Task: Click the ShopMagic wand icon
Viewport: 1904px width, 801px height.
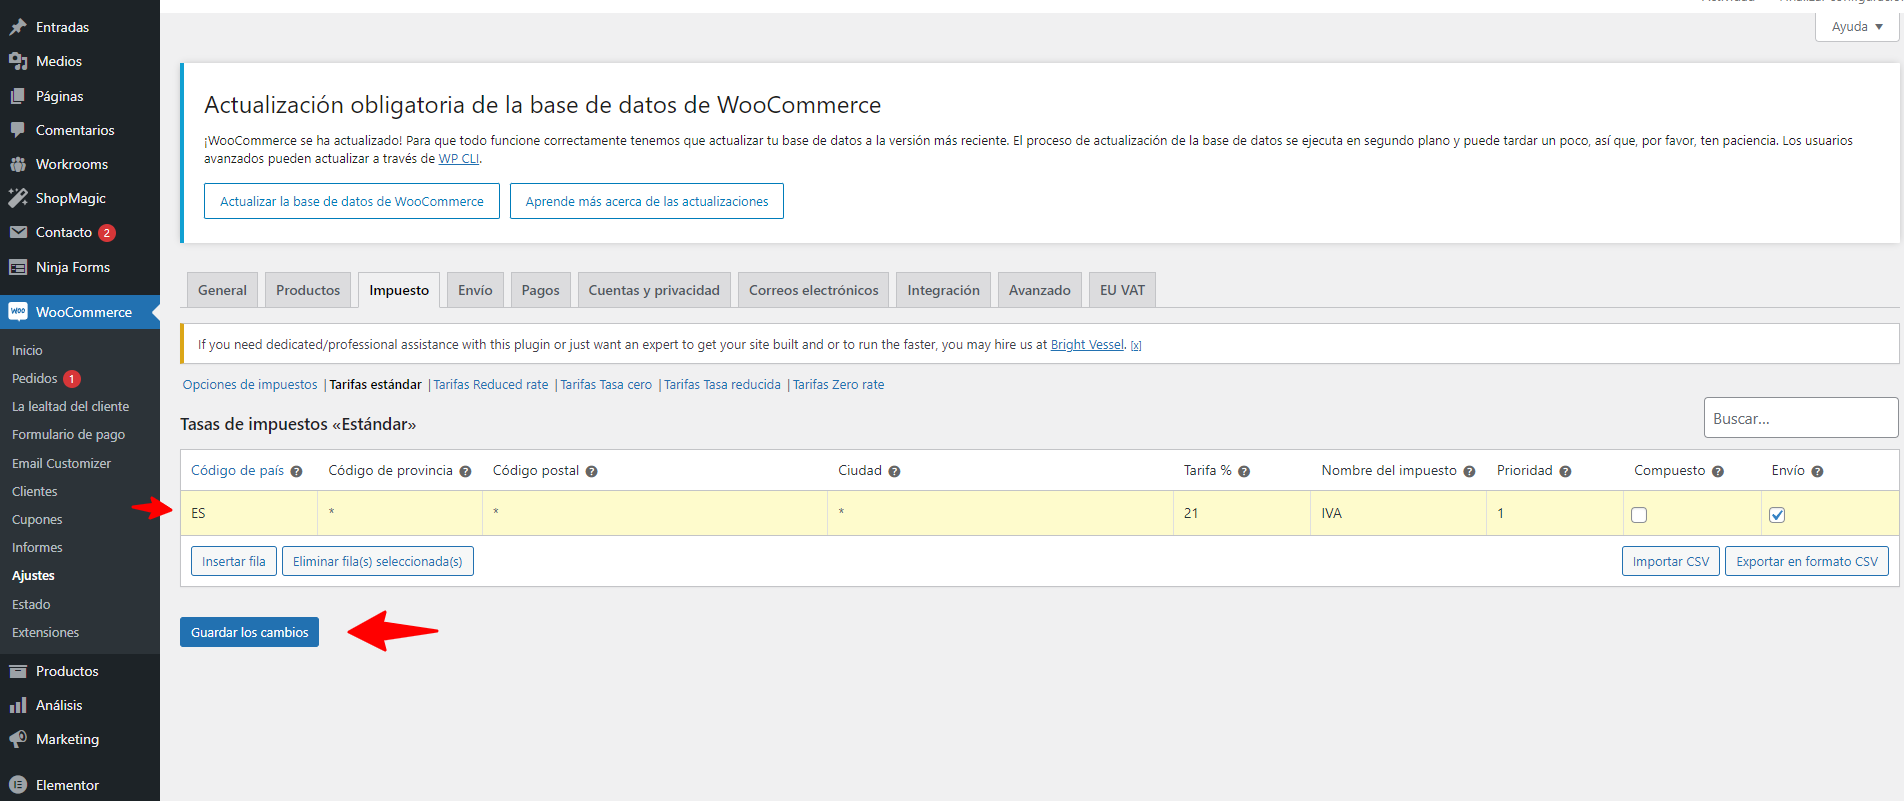Action: pyautogui.click(x=18, y=198)
